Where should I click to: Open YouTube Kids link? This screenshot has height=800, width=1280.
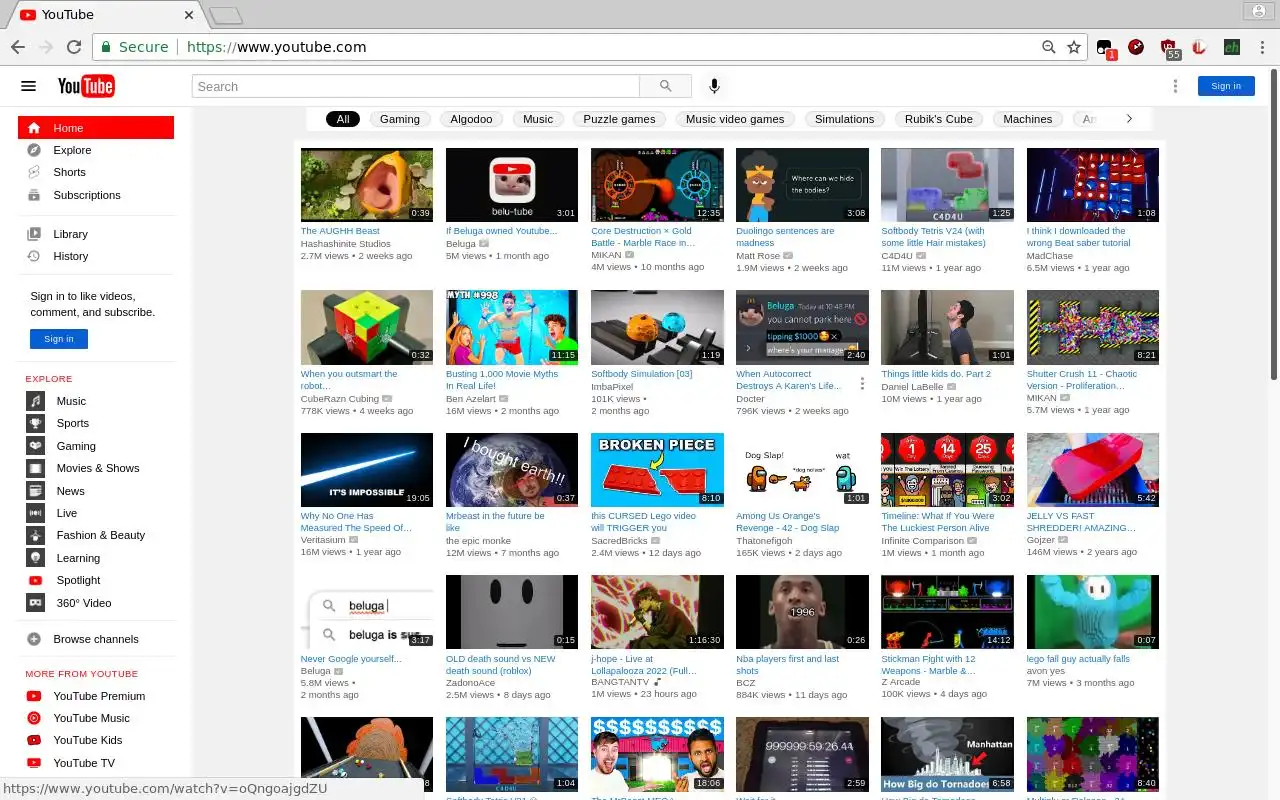pos(96,740)
